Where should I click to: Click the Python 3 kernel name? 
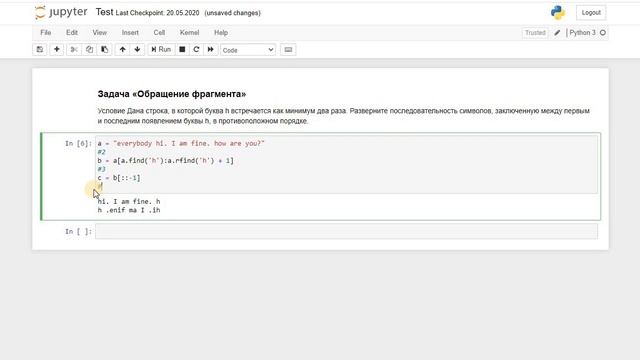point(582,33)
